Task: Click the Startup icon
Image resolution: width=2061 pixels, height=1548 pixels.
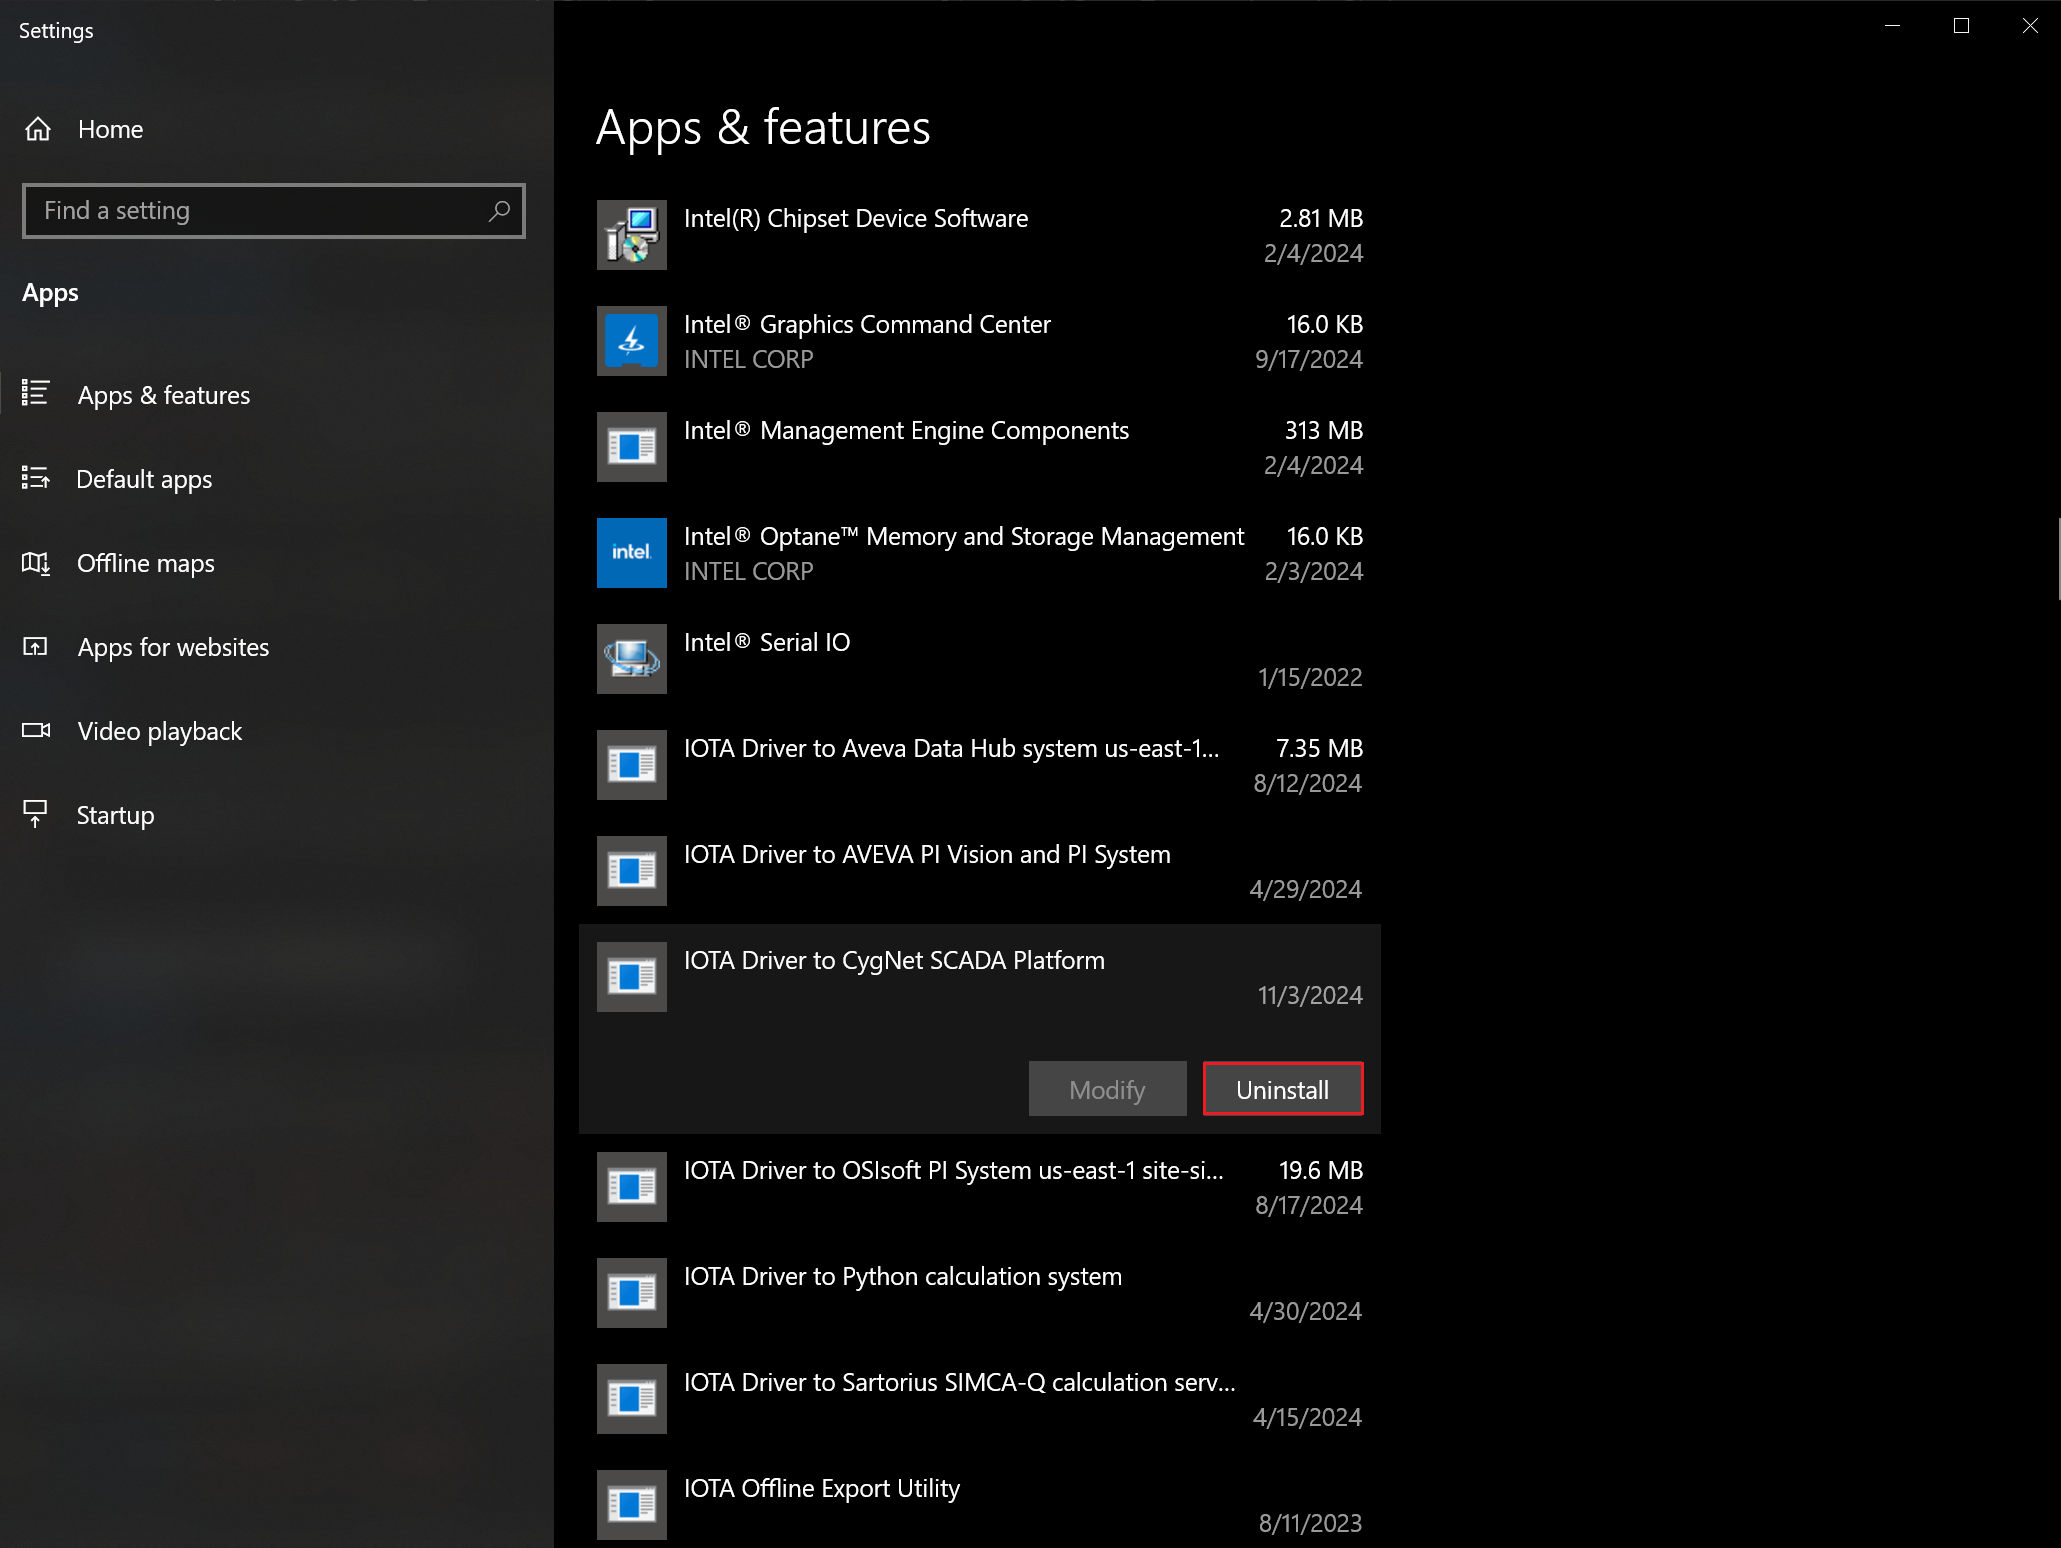Action: coord(36,814)
